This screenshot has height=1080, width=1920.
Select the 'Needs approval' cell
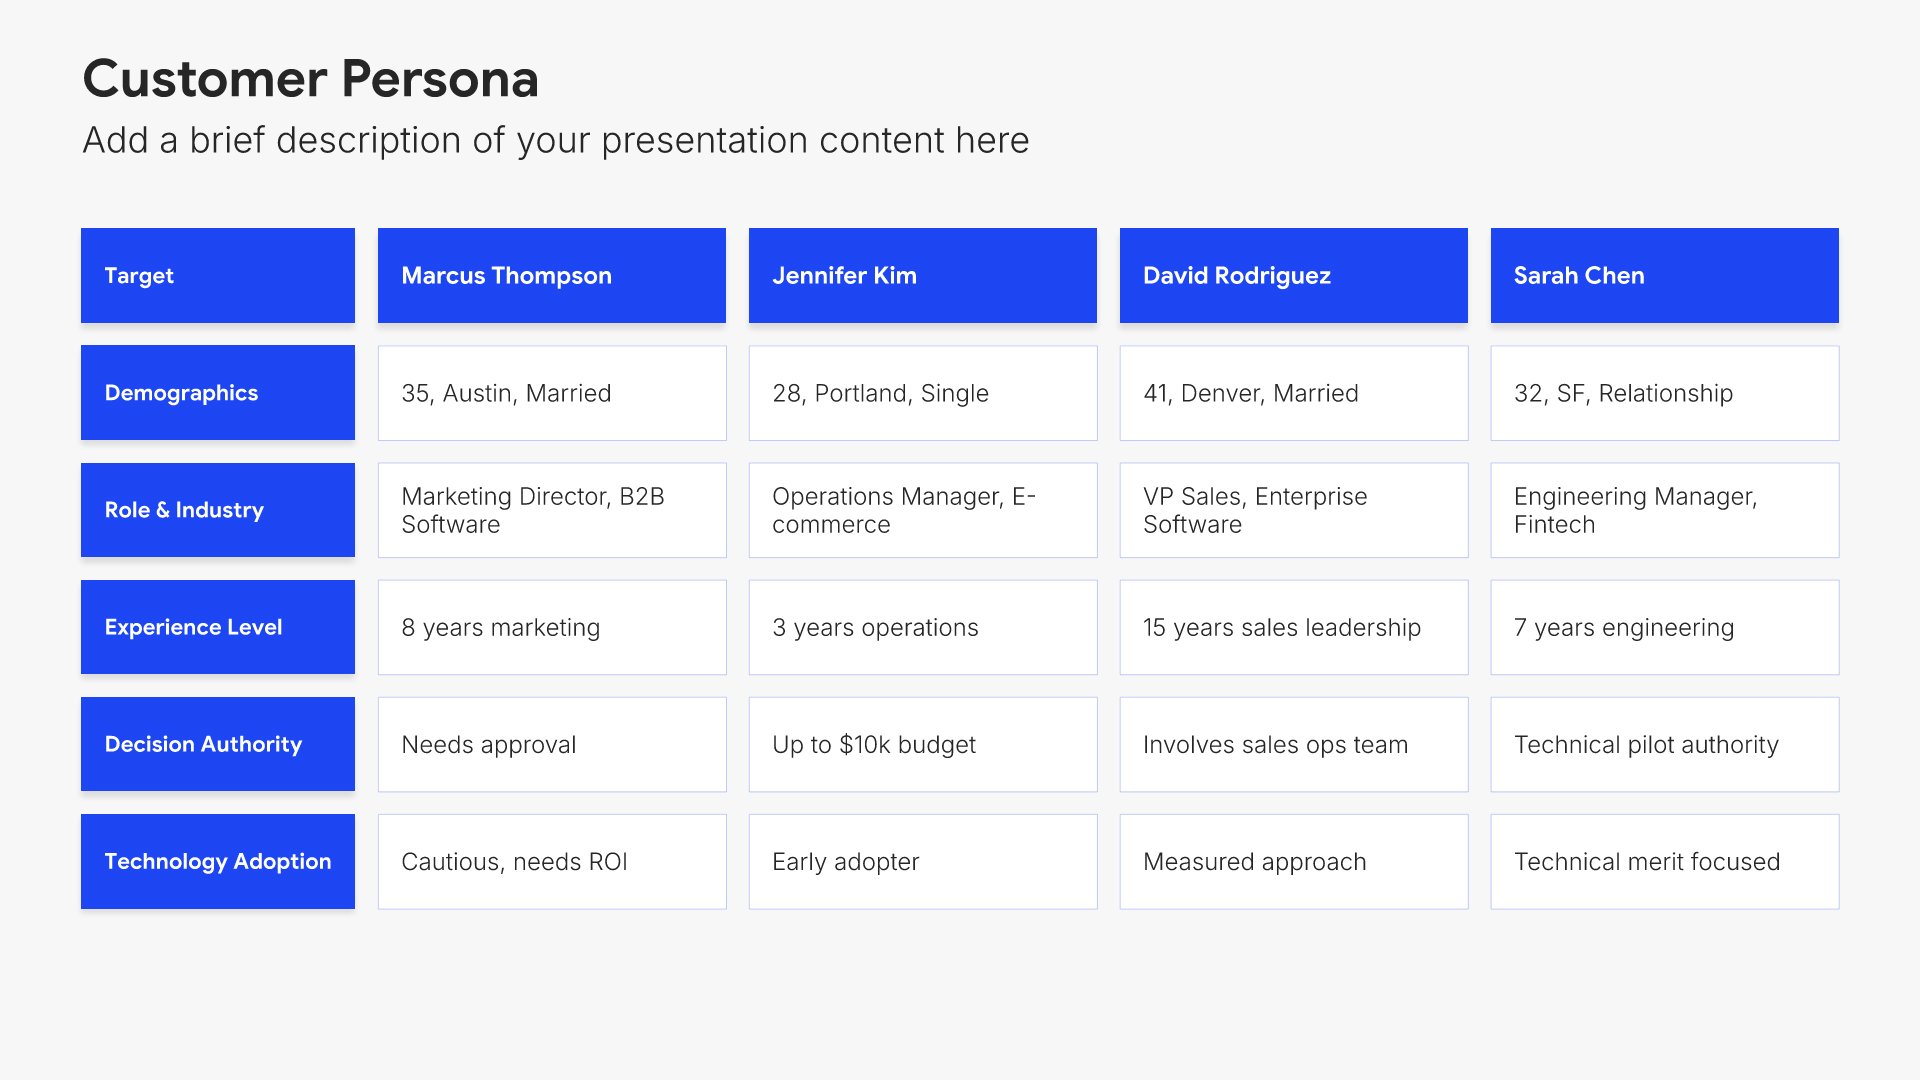click(552, 744)
